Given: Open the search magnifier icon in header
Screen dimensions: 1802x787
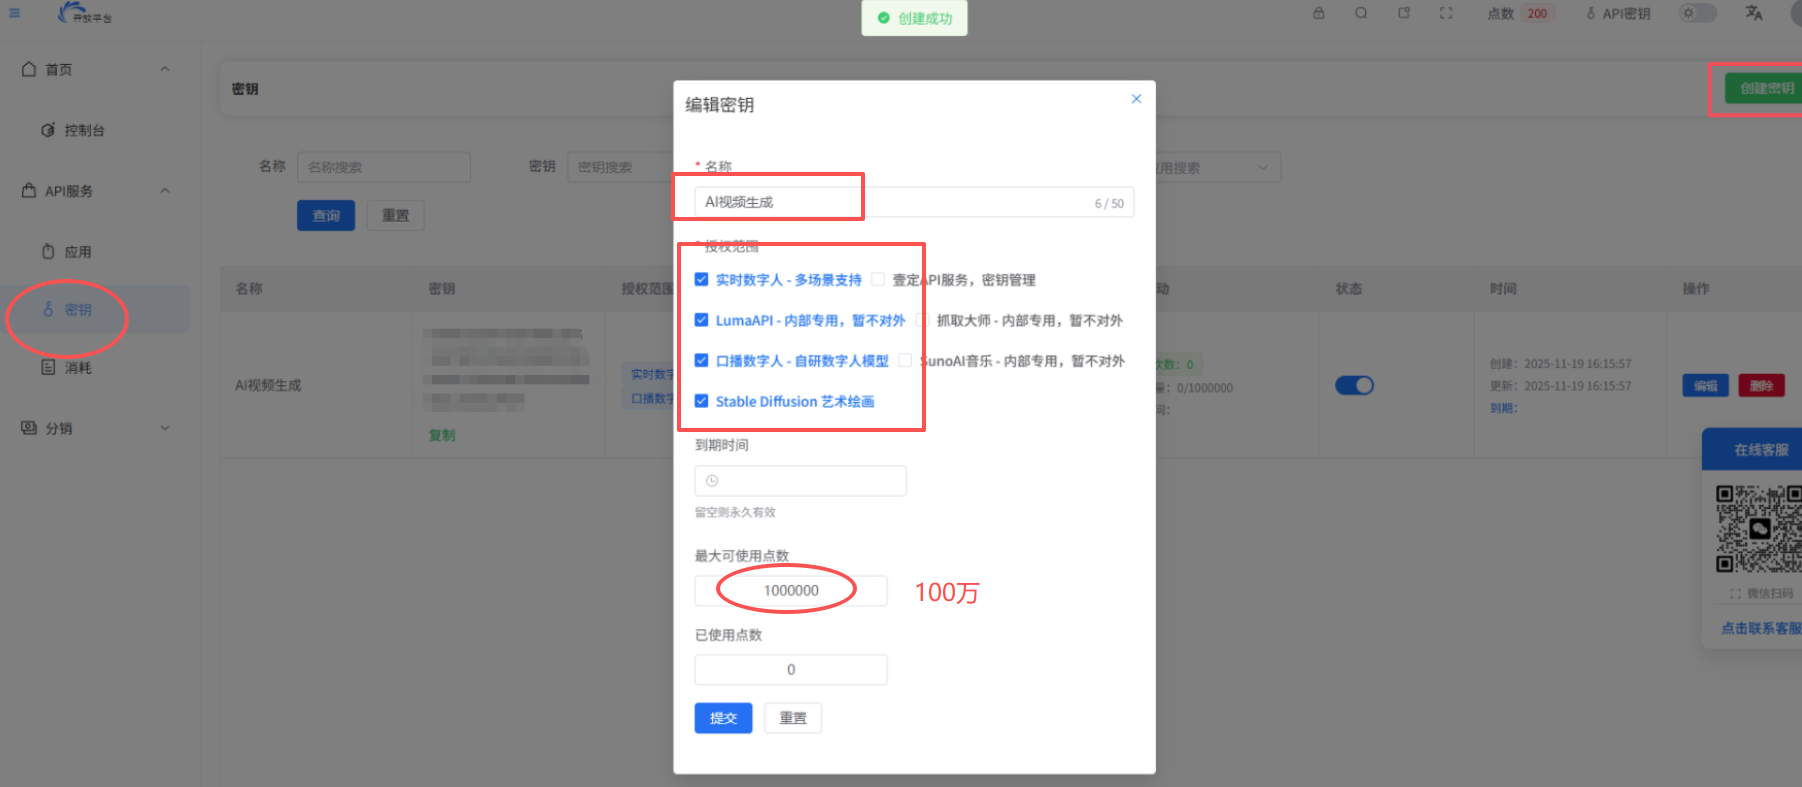Looking at the screenshot, I should click(x=1361, y=13).
